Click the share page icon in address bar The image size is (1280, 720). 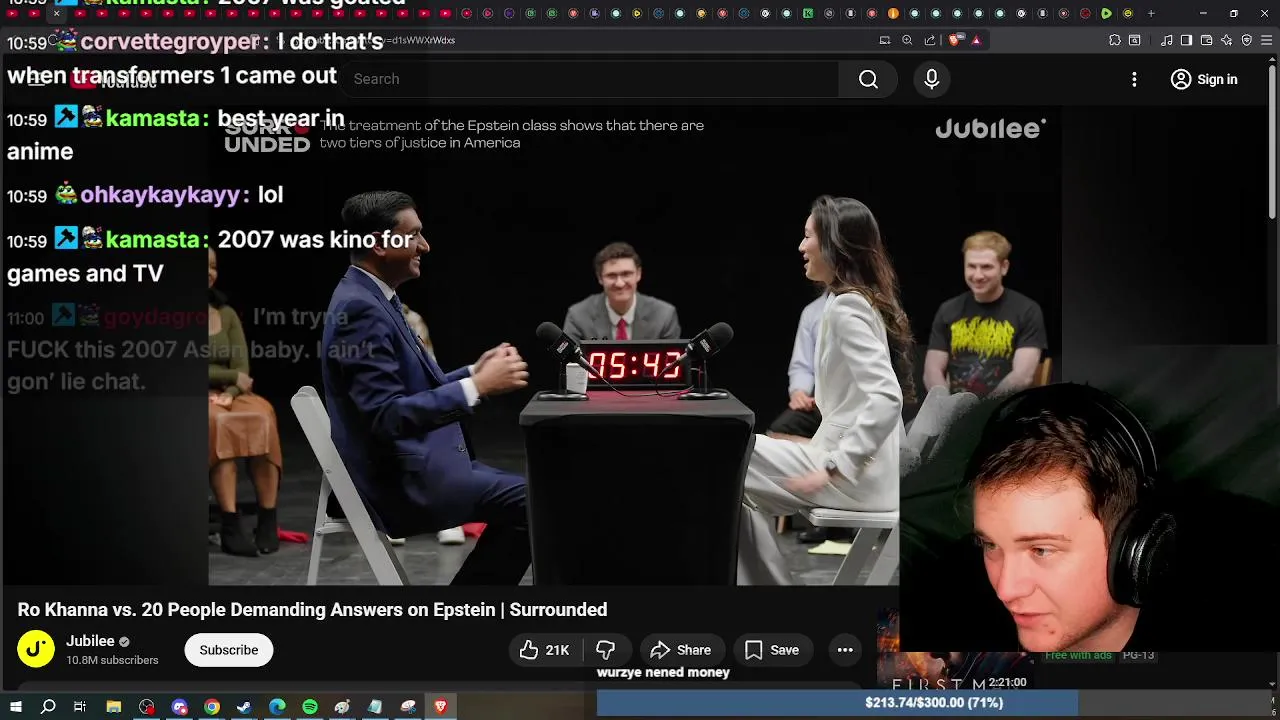click(x=930, y=40)
